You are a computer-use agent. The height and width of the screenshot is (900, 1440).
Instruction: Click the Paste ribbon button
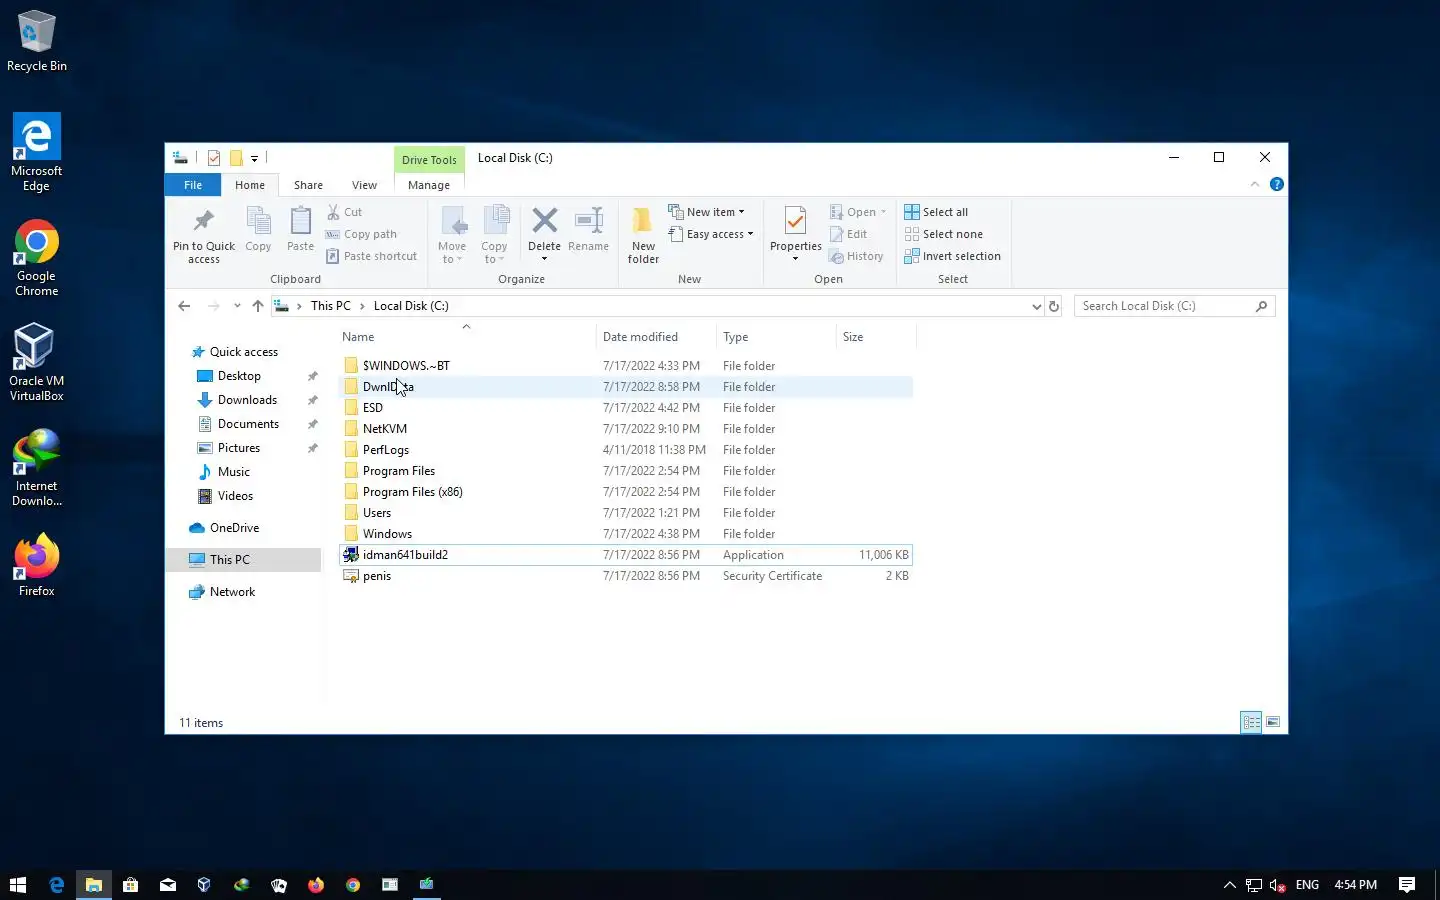coord(300,229)
